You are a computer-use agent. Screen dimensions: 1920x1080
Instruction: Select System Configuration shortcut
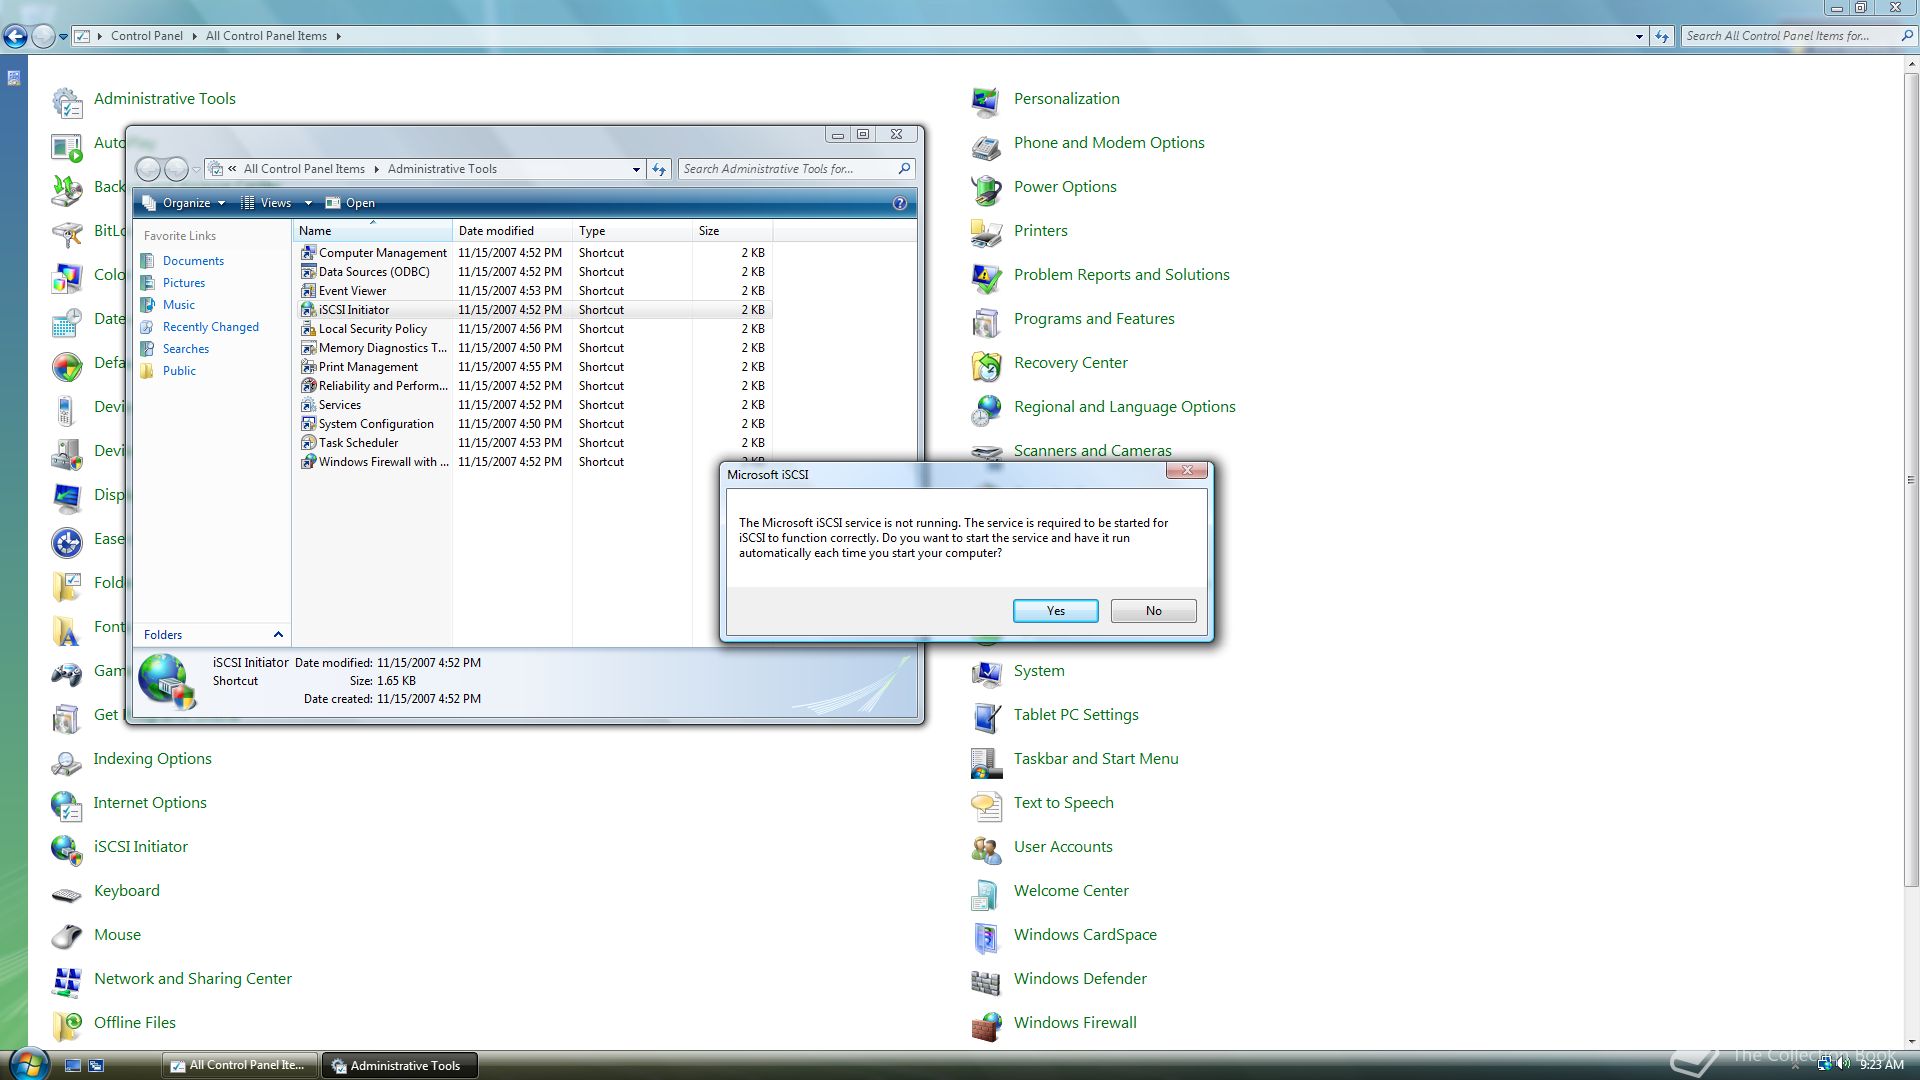(376, 424)
